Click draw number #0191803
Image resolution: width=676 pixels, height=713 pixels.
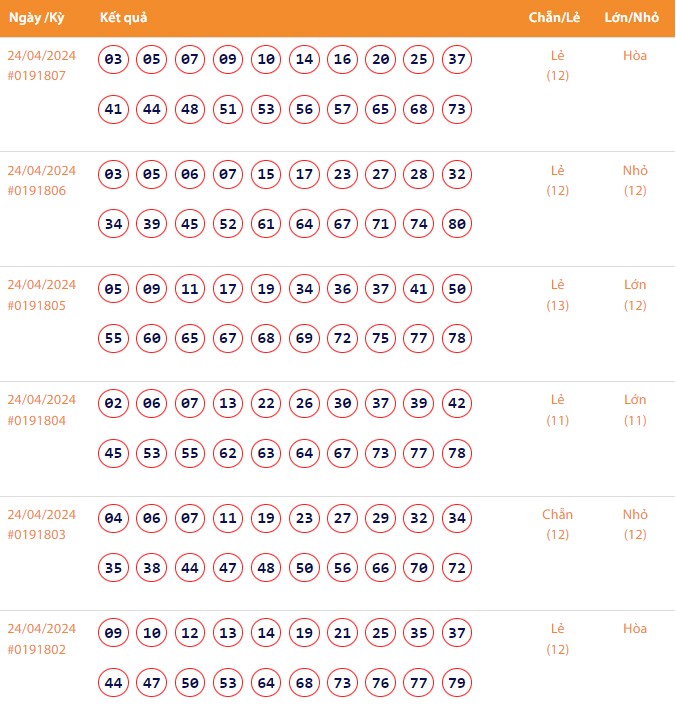pyautogui.click(x=37, y=534)
